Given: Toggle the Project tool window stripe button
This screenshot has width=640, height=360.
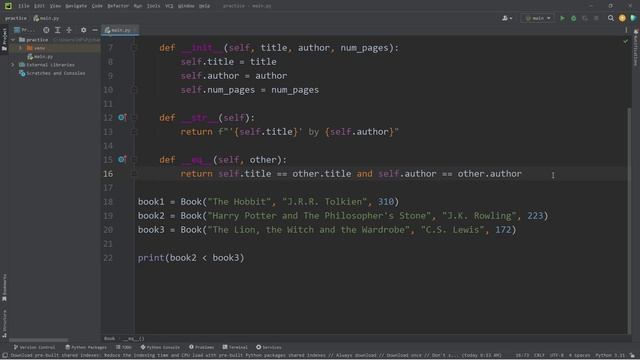Looking at the screenshot, I should pos(4,40).
